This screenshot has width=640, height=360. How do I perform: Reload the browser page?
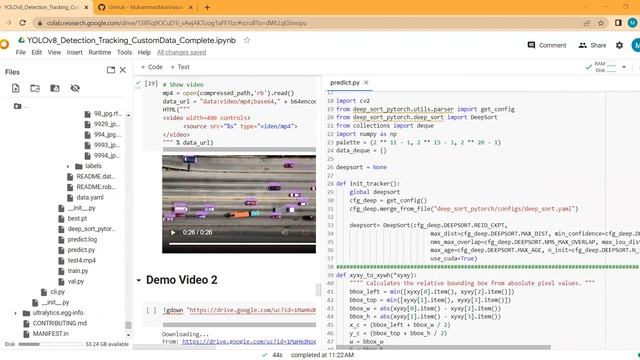(x=22, y=23)
